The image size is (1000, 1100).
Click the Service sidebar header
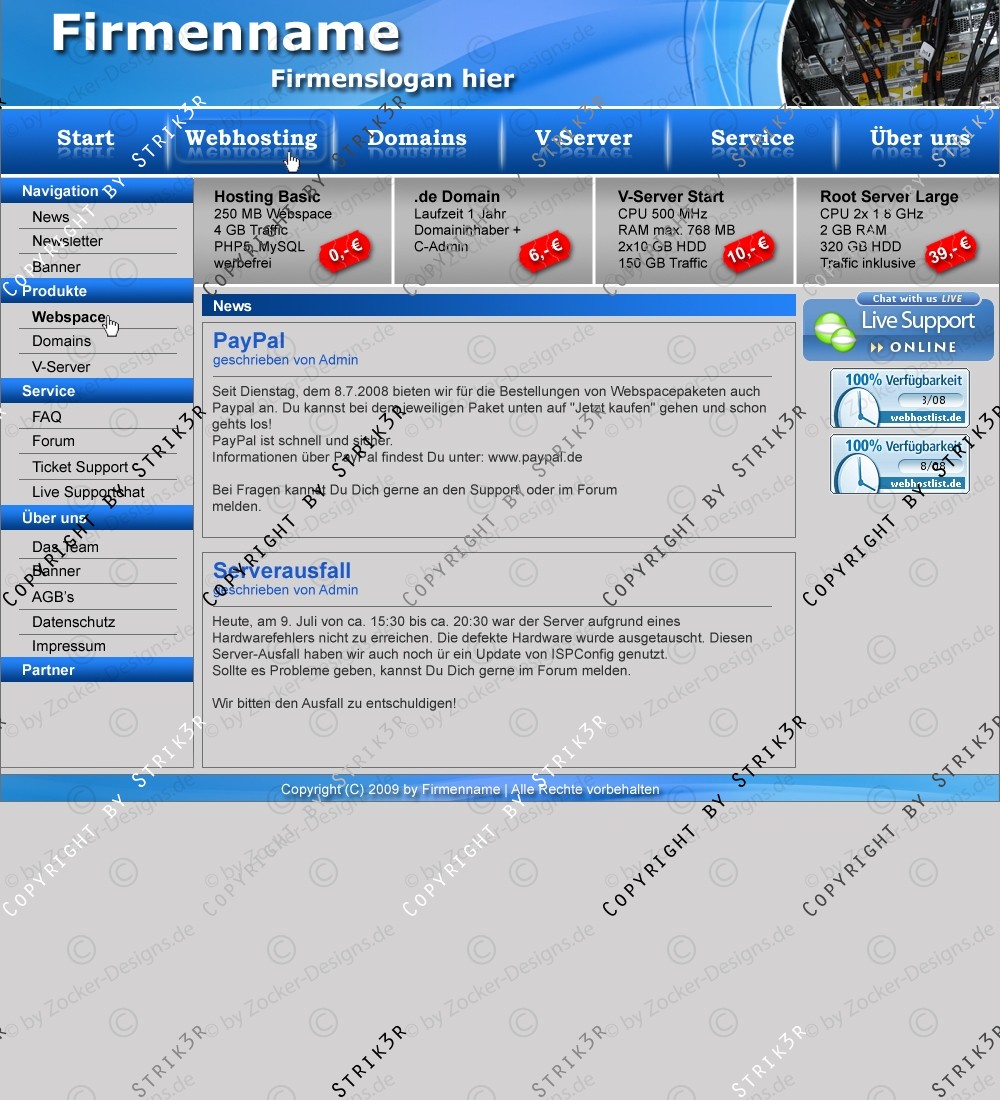point(97,391)
